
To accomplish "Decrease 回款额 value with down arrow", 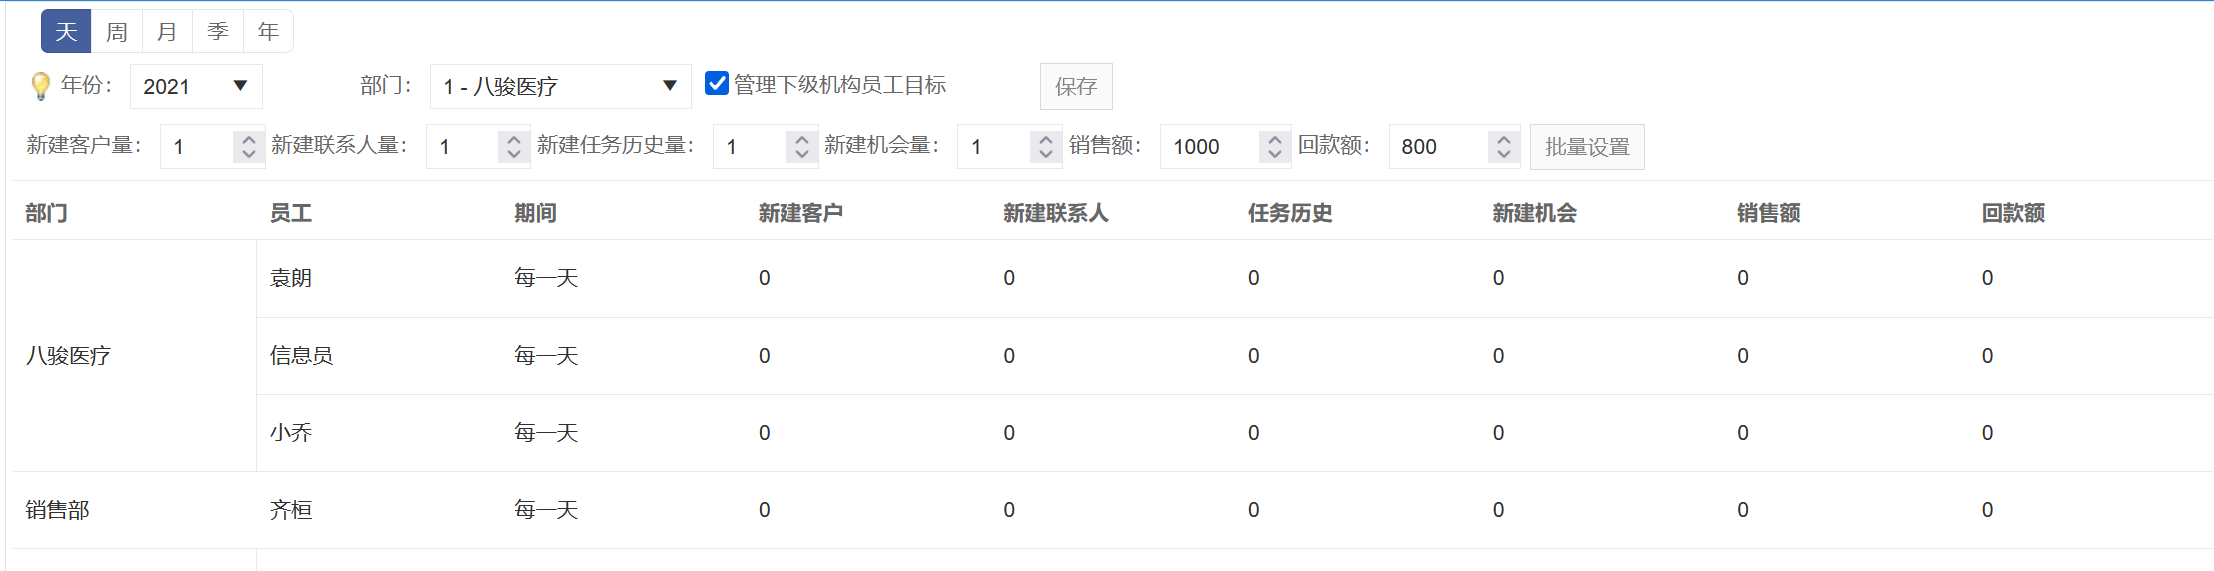I will [1503, 154].
